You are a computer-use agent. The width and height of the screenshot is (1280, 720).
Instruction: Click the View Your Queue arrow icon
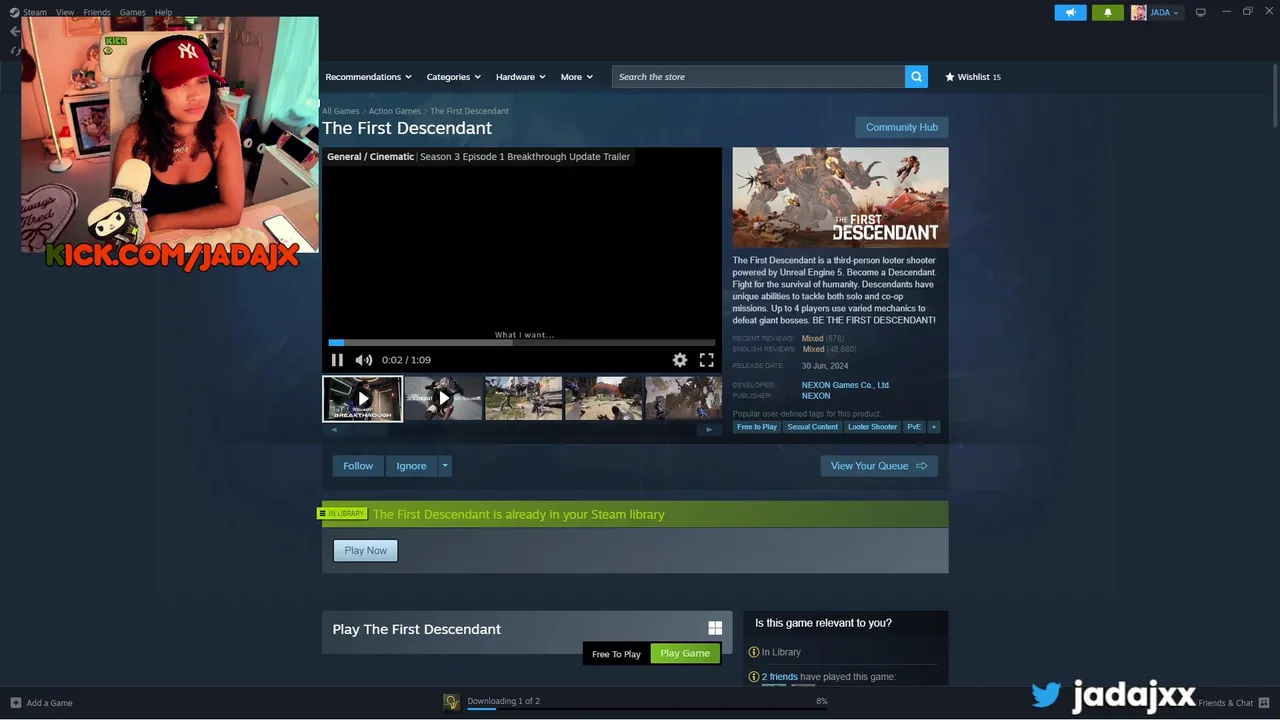pyautogui.click(x=921, y=466)
